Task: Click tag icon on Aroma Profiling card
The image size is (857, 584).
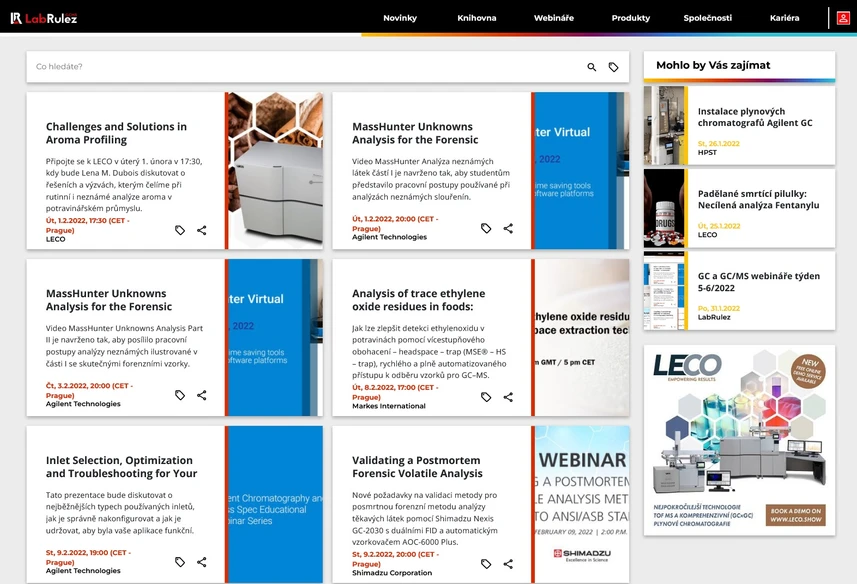Action: point(180,230)
